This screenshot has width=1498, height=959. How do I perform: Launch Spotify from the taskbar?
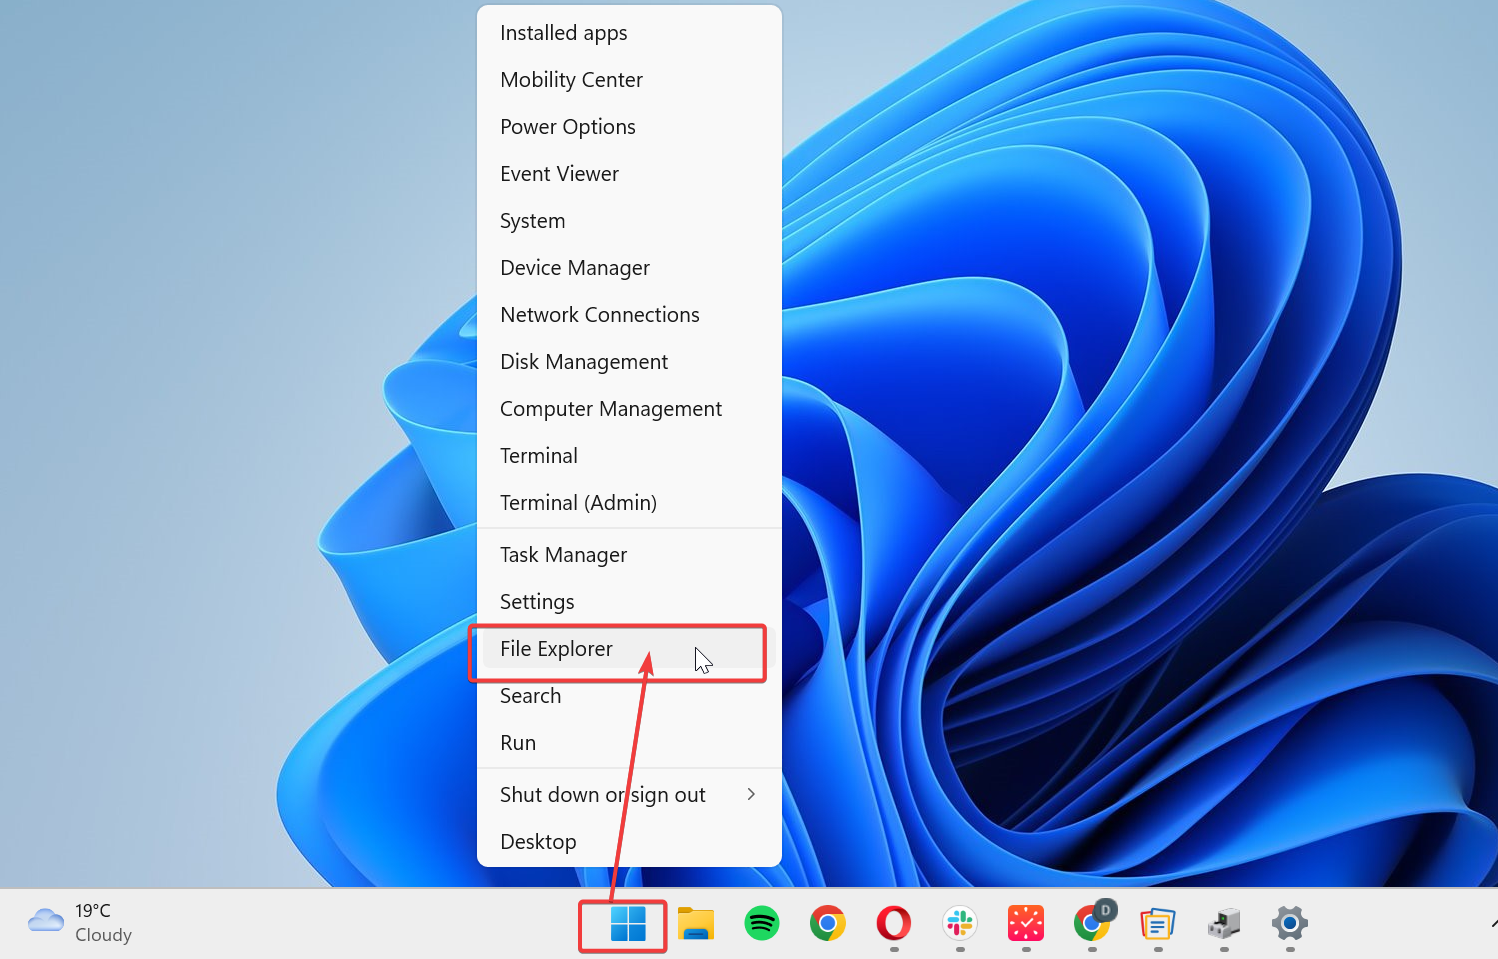(762, 923)
